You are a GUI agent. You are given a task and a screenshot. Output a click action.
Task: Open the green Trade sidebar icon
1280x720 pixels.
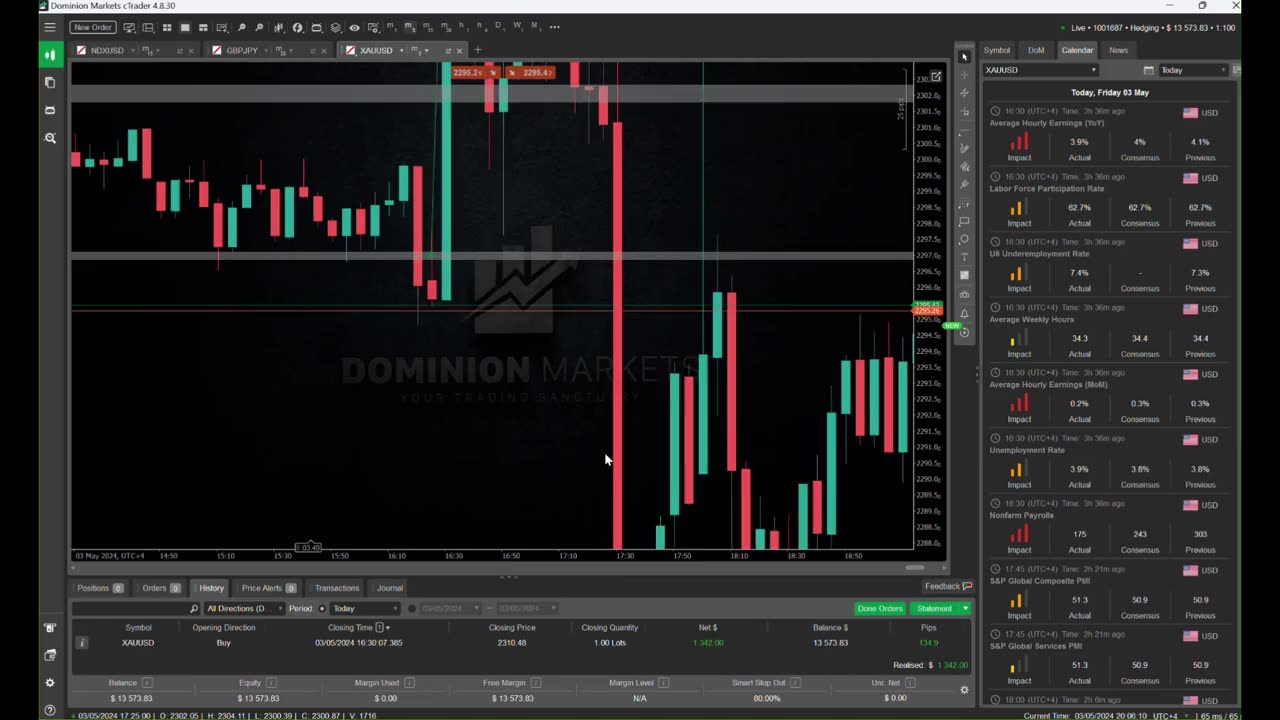point(50,54)
